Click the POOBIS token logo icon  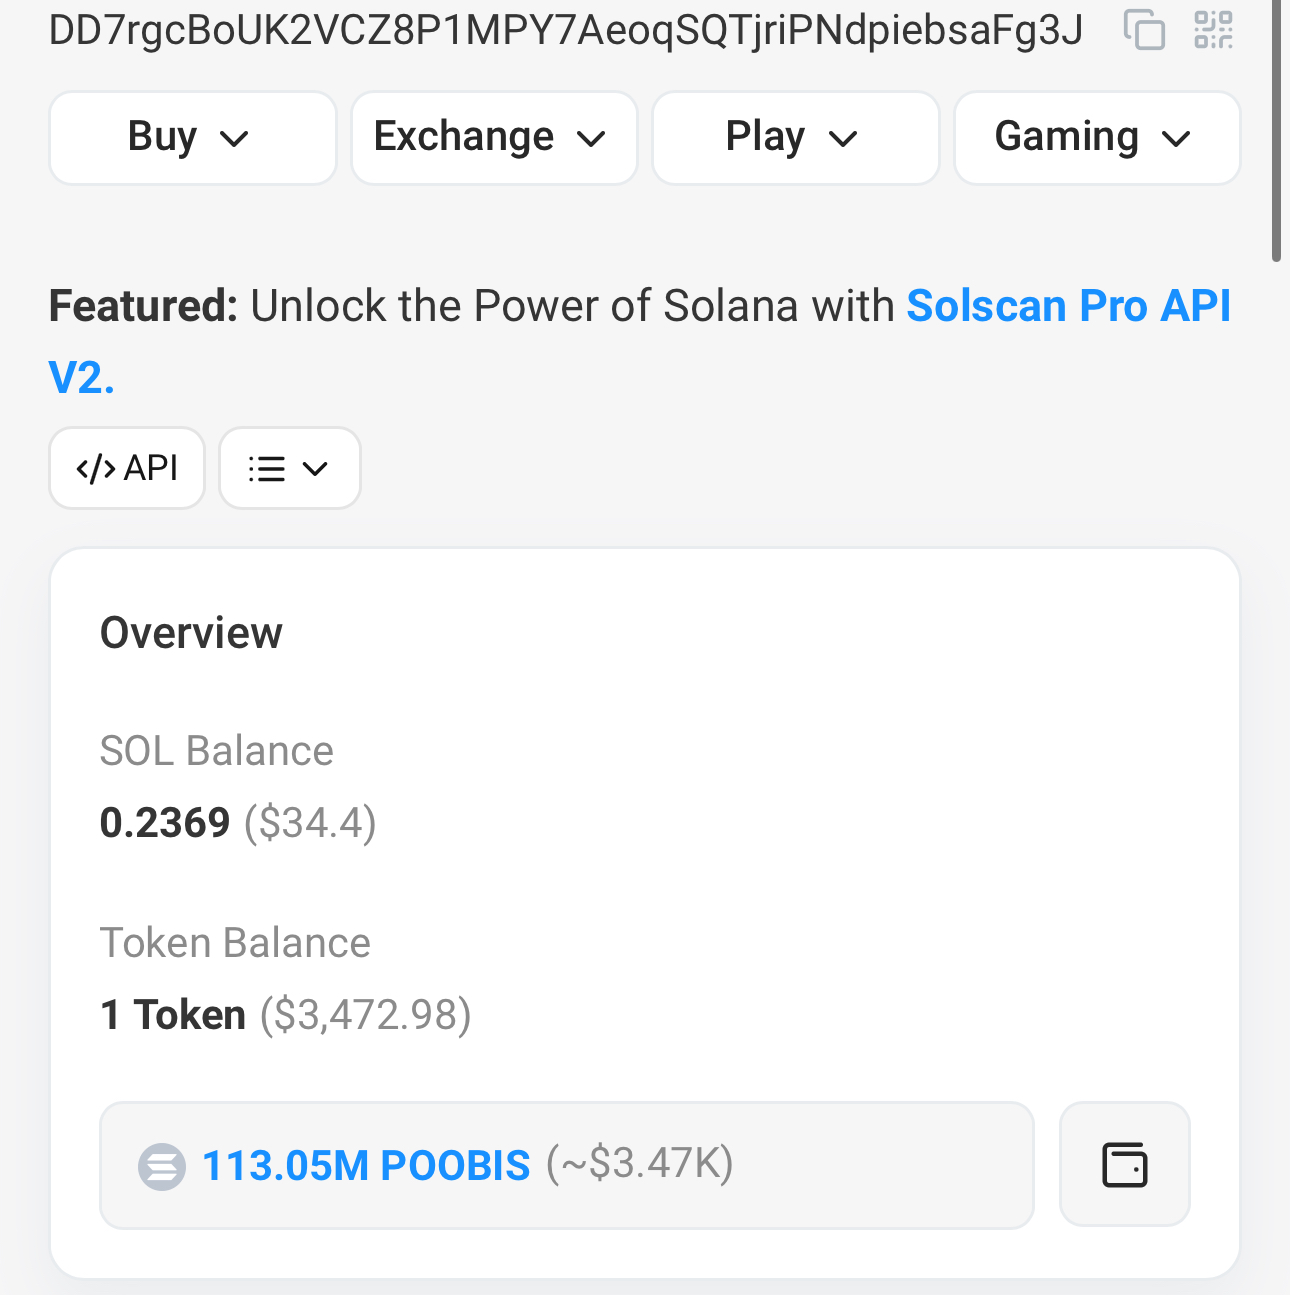pyautogui.click(x=162, y=1166)
